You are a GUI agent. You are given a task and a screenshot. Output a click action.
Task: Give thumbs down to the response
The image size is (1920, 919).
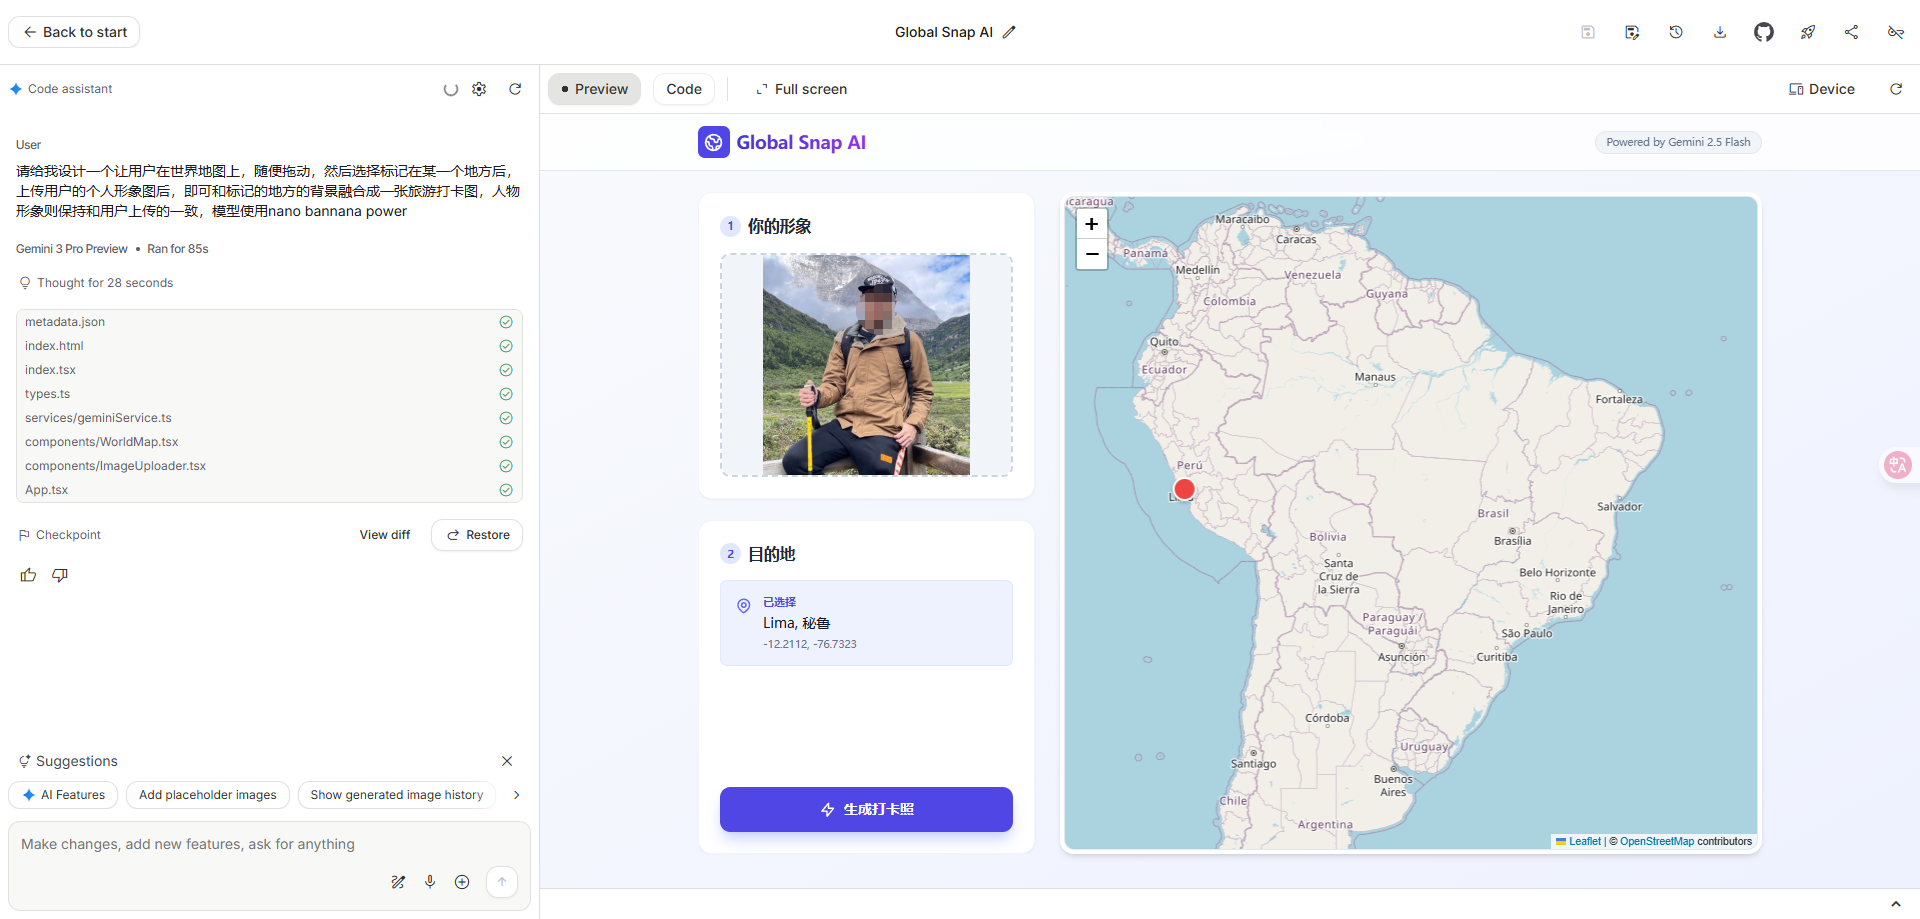point(60,575)
